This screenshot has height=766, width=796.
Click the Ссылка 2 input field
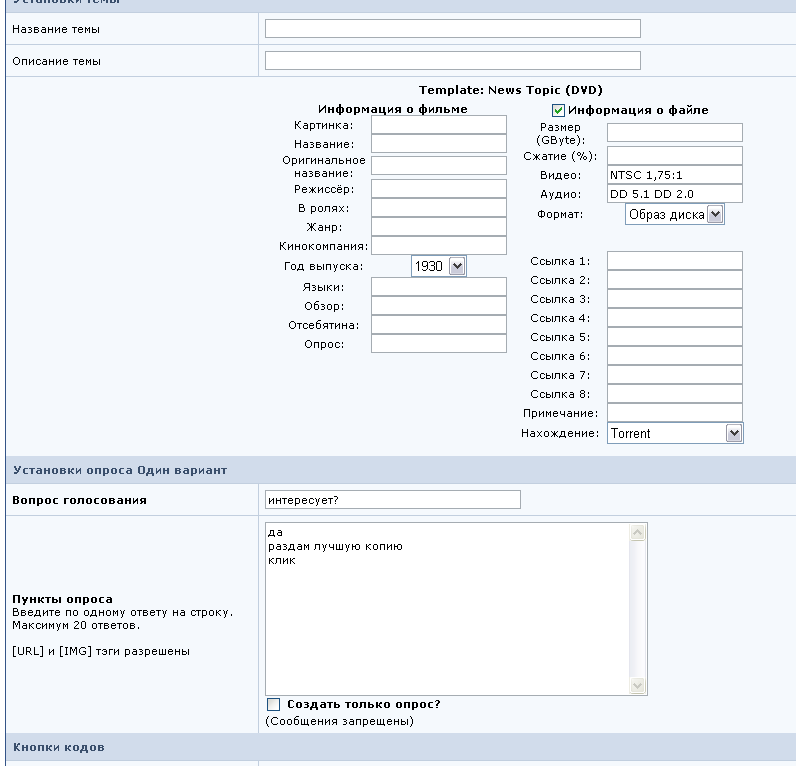point(675,280)
